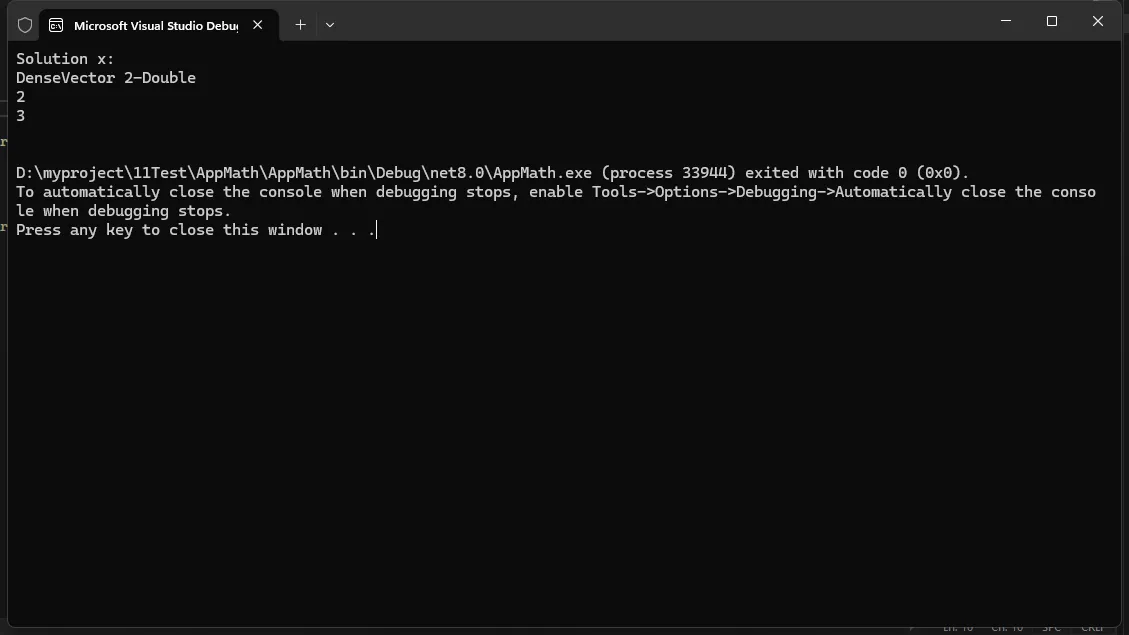Click the empty console area below the output
Viewport: 1129px width, 635px height.
click(560, 430)
